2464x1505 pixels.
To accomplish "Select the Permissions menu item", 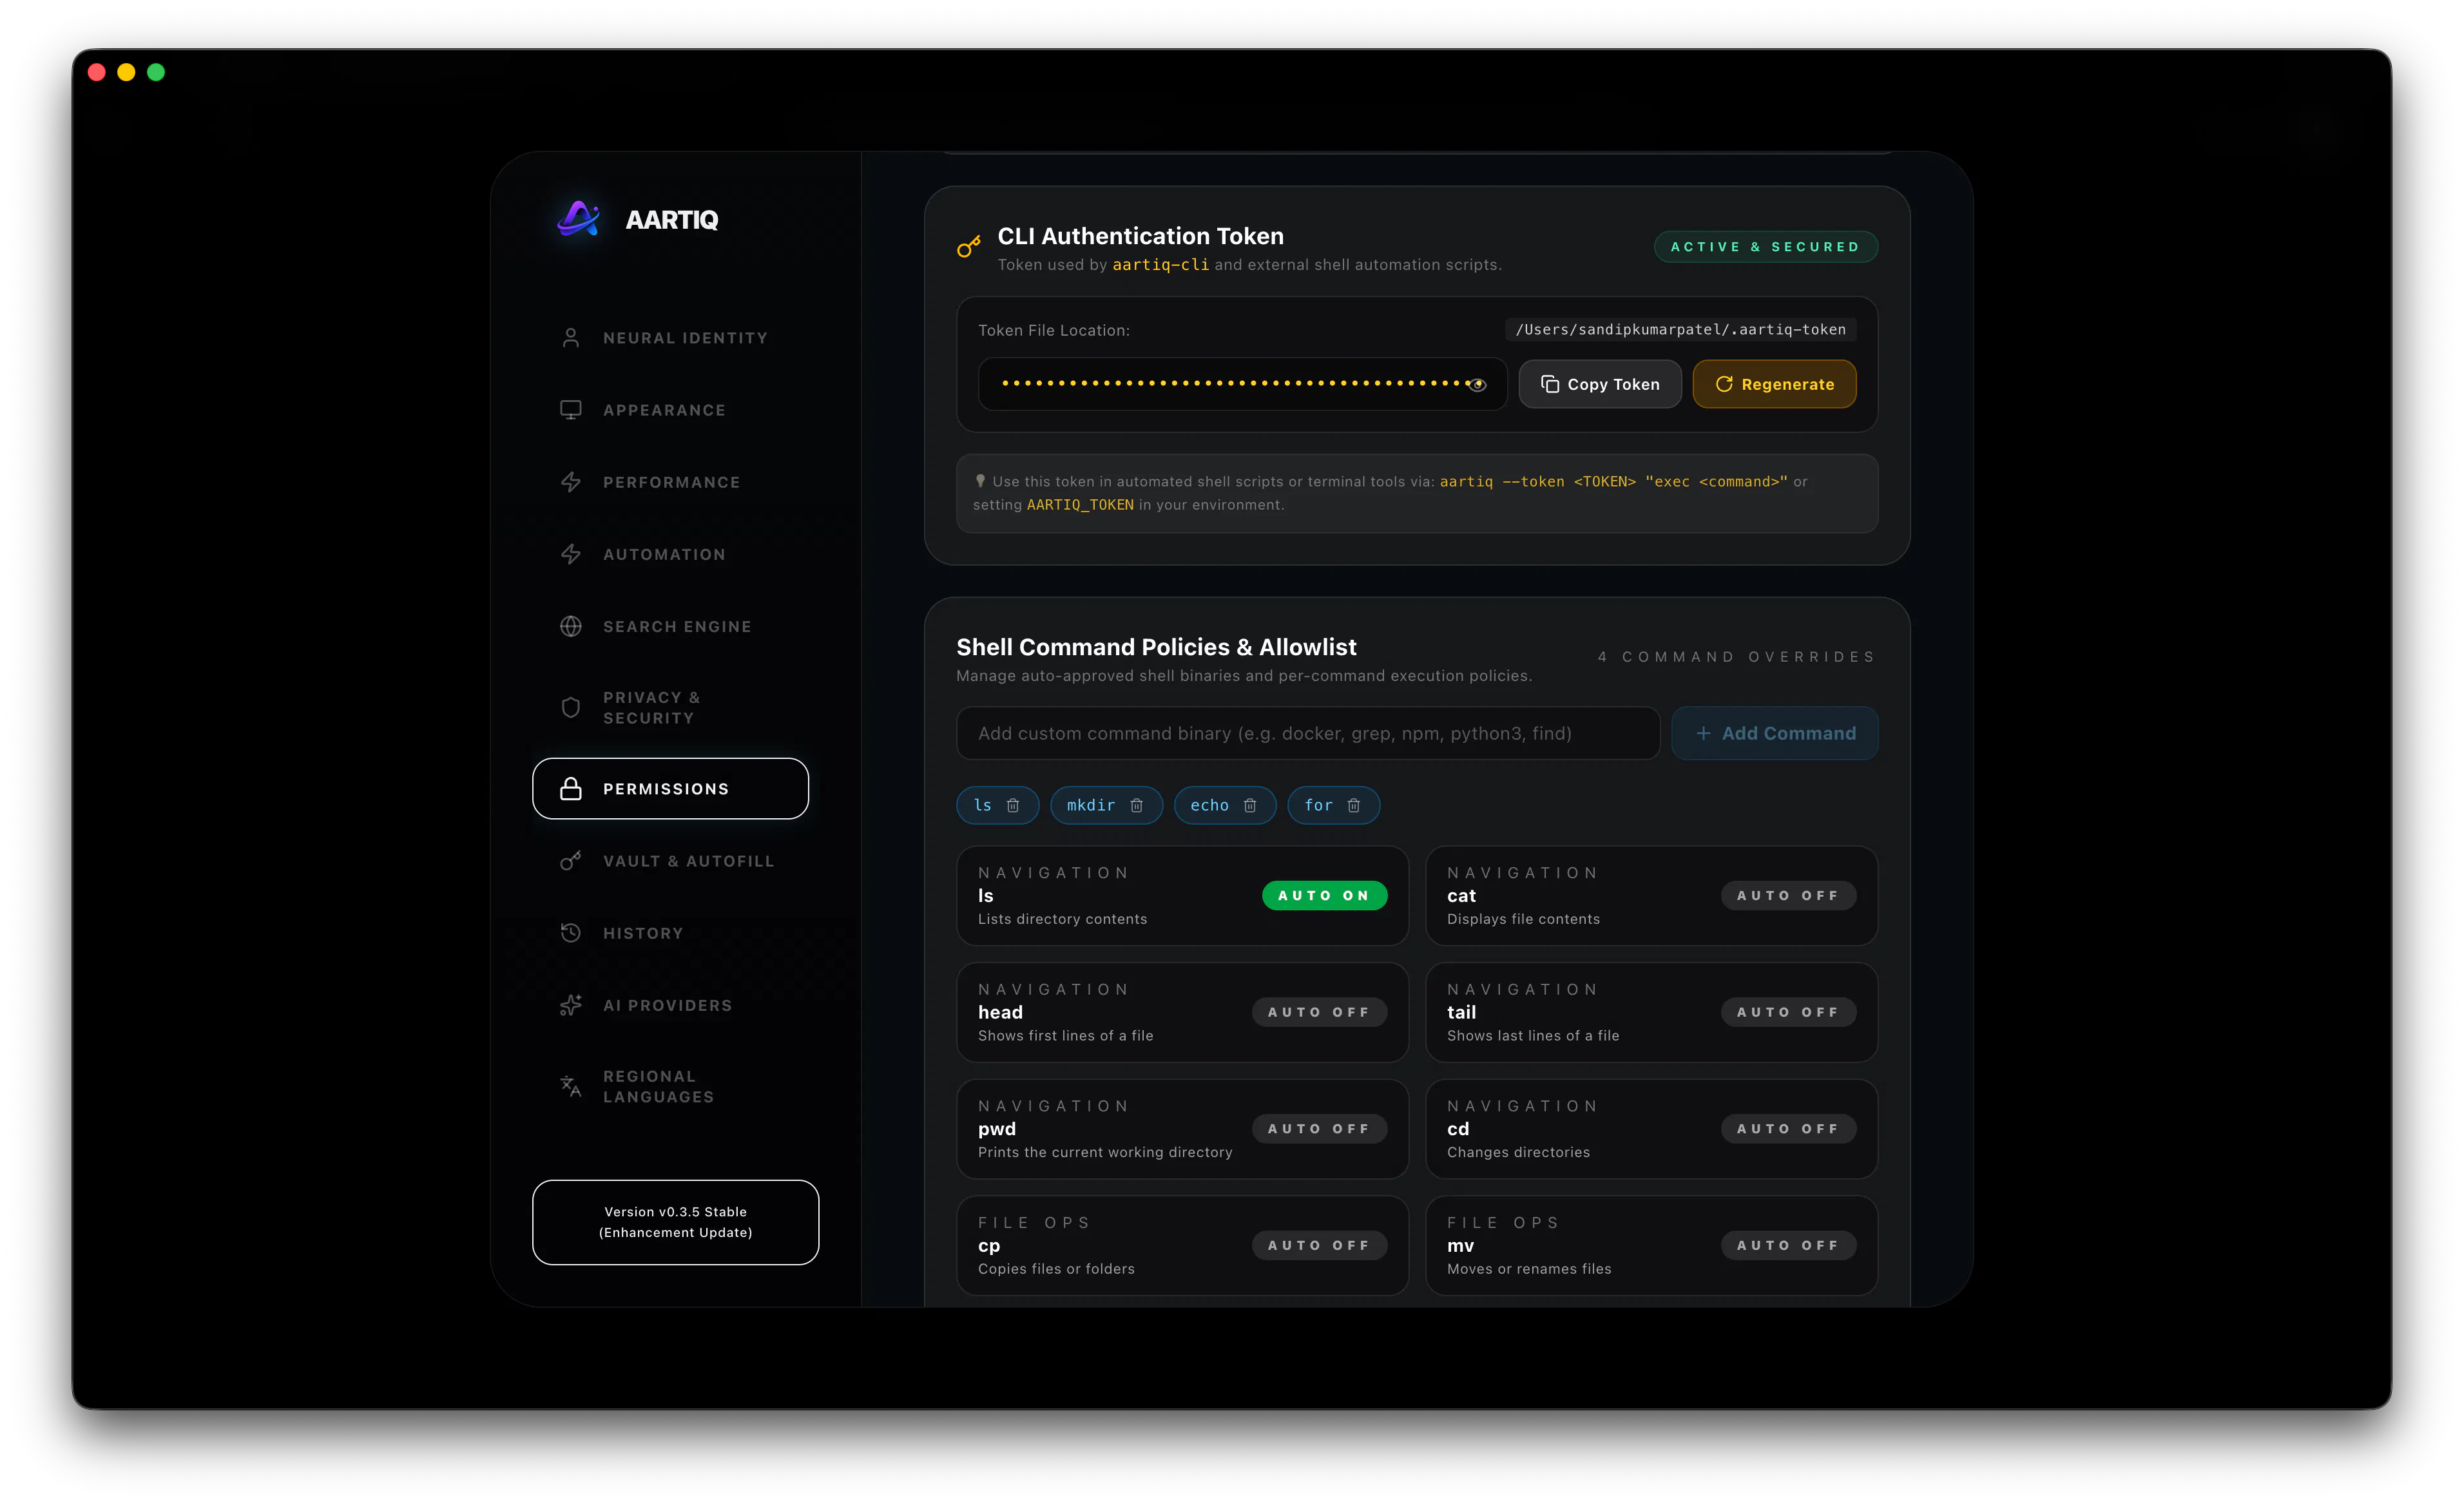I will coord(670,789).
